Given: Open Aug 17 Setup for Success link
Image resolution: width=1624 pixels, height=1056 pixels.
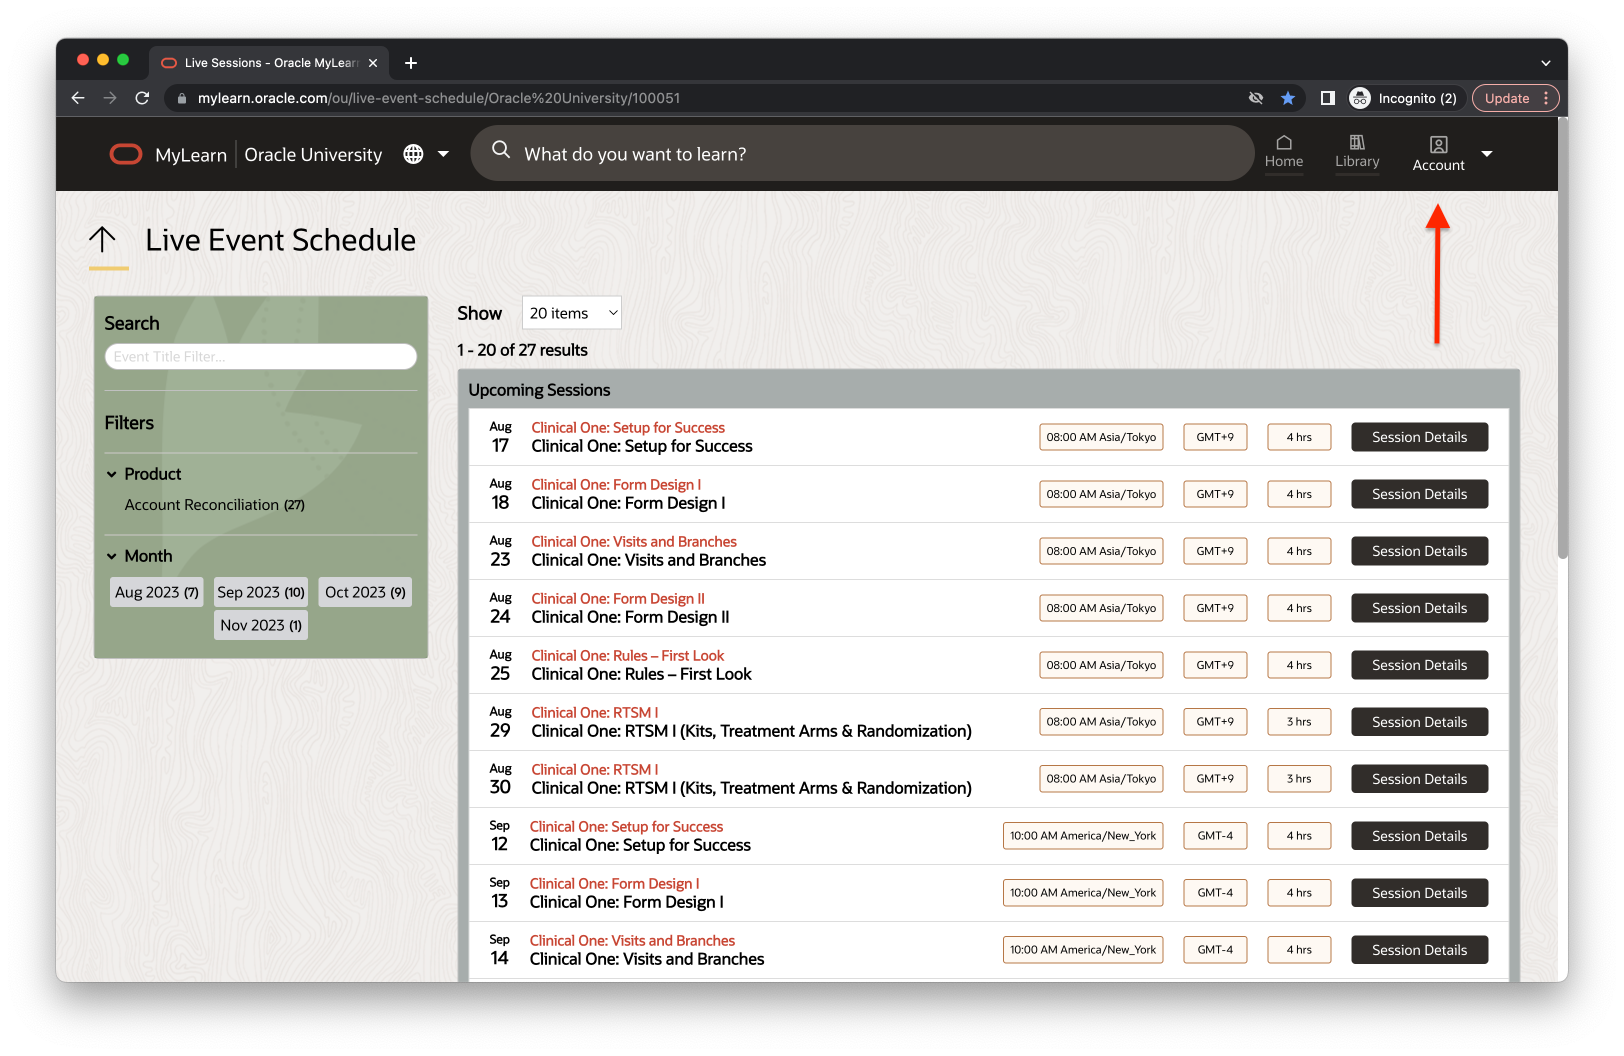Looking at the screenshot, I should [x=628, y=428].
